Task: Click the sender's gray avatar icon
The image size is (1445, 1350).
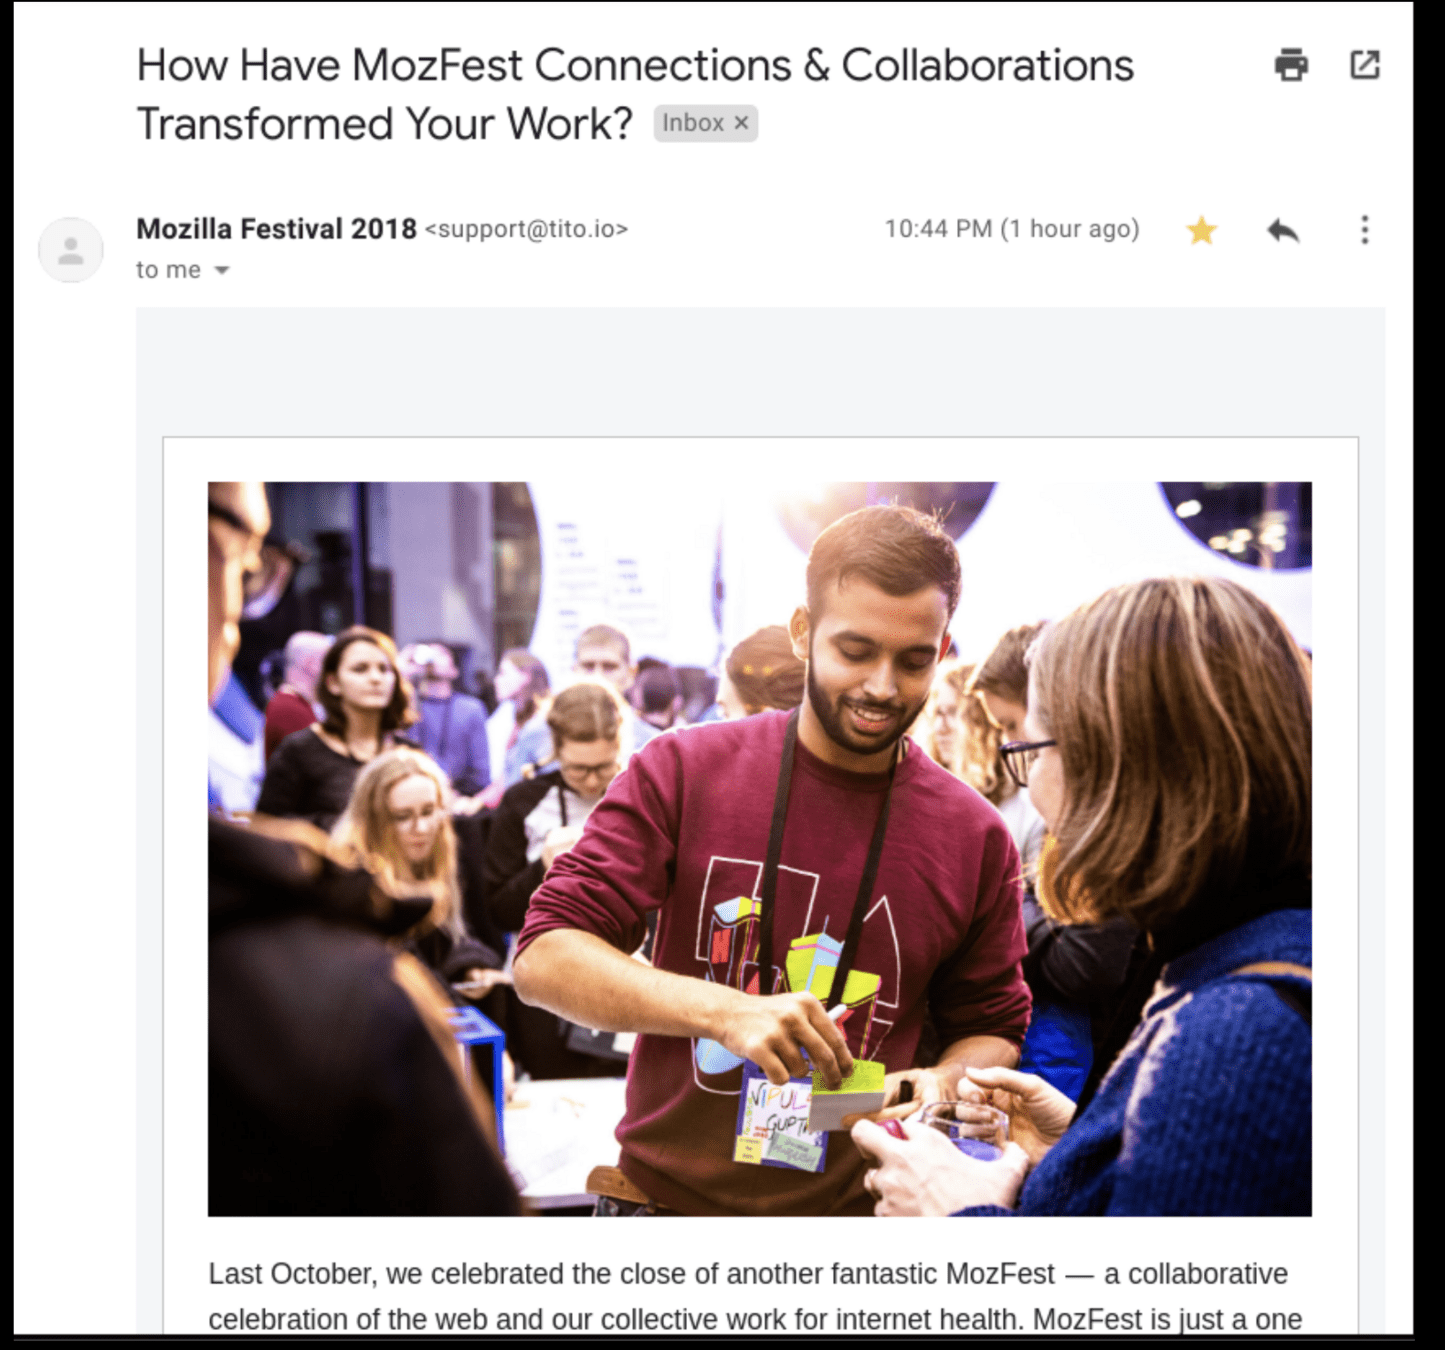Action: pos(70,250)
